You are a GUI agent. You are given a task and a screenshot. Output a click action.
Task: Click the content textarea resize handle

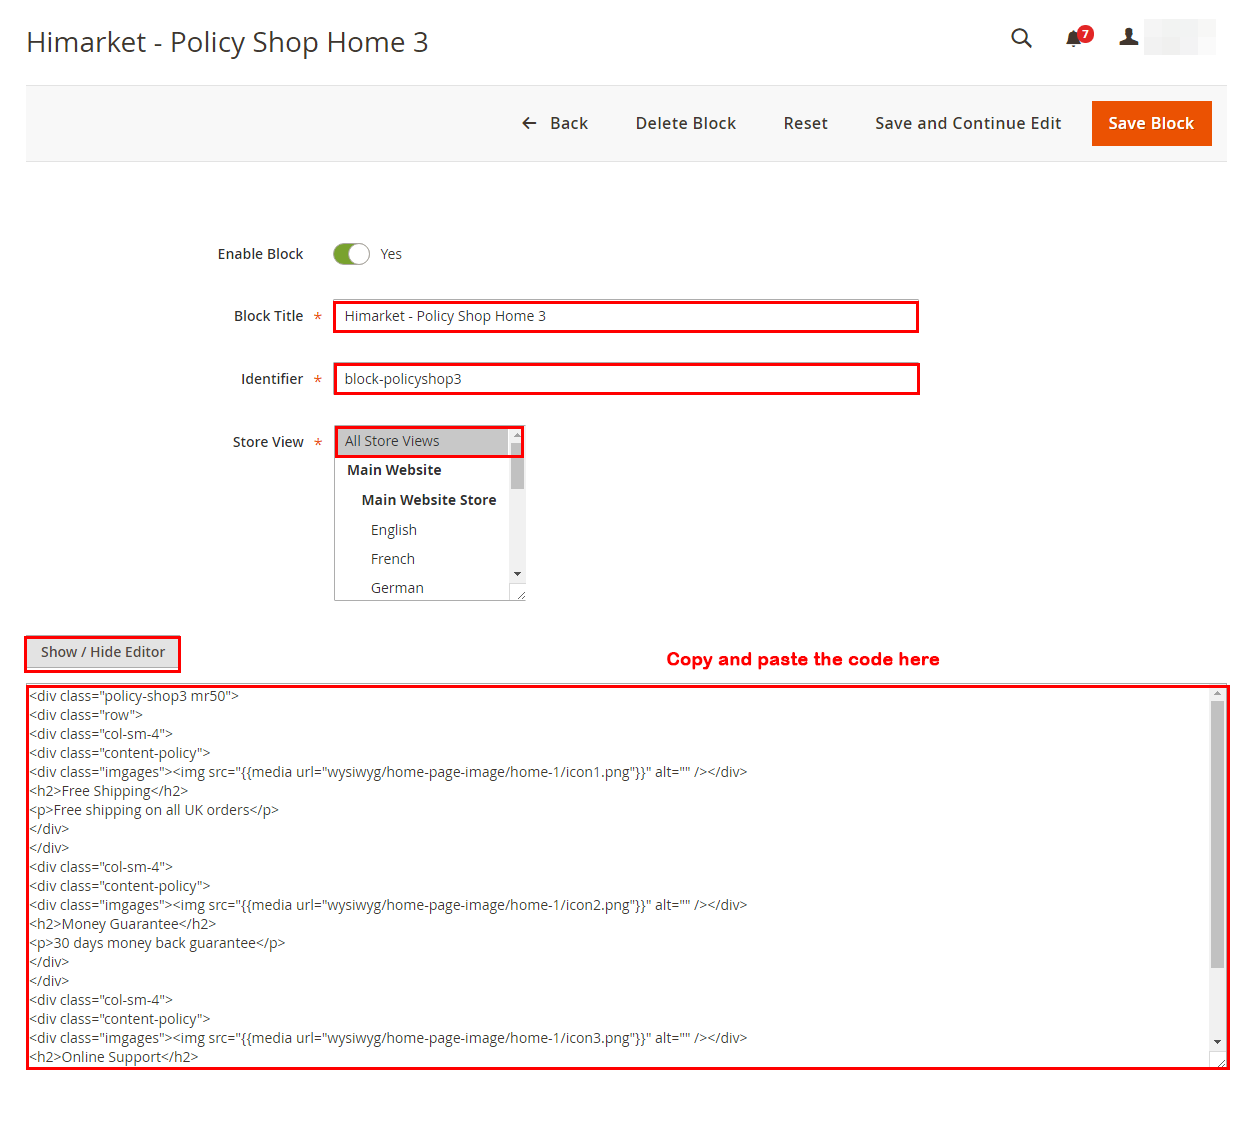tap(1219, 1061)
